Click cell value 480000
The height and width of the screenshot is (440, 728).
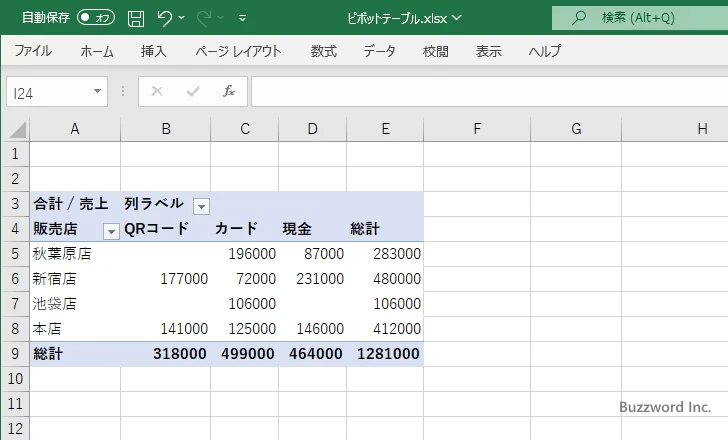click(385, 279)
